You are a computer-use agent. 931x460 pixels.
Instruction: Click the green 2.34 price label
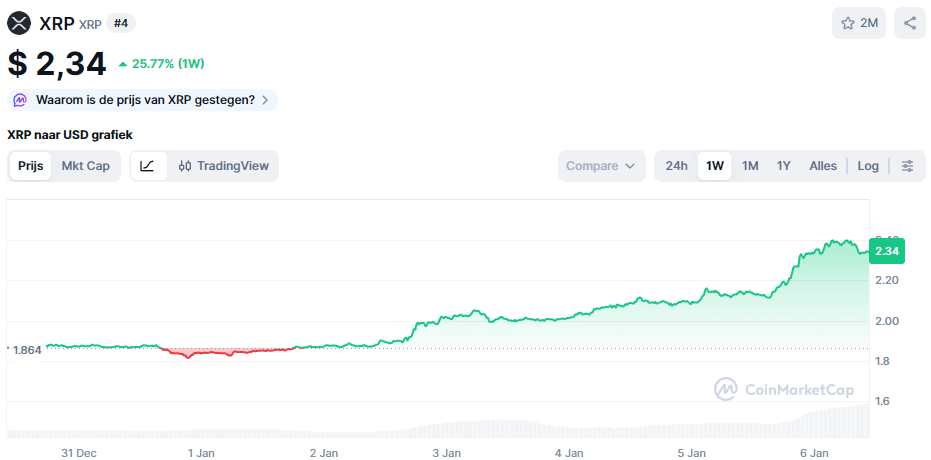pos(886,251)
